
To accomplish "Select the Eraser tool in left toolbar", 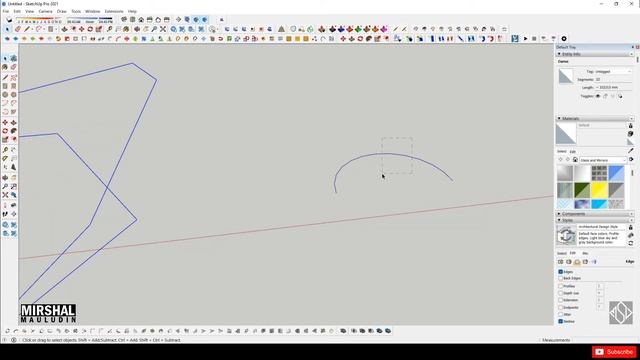I will coord(13,67).
